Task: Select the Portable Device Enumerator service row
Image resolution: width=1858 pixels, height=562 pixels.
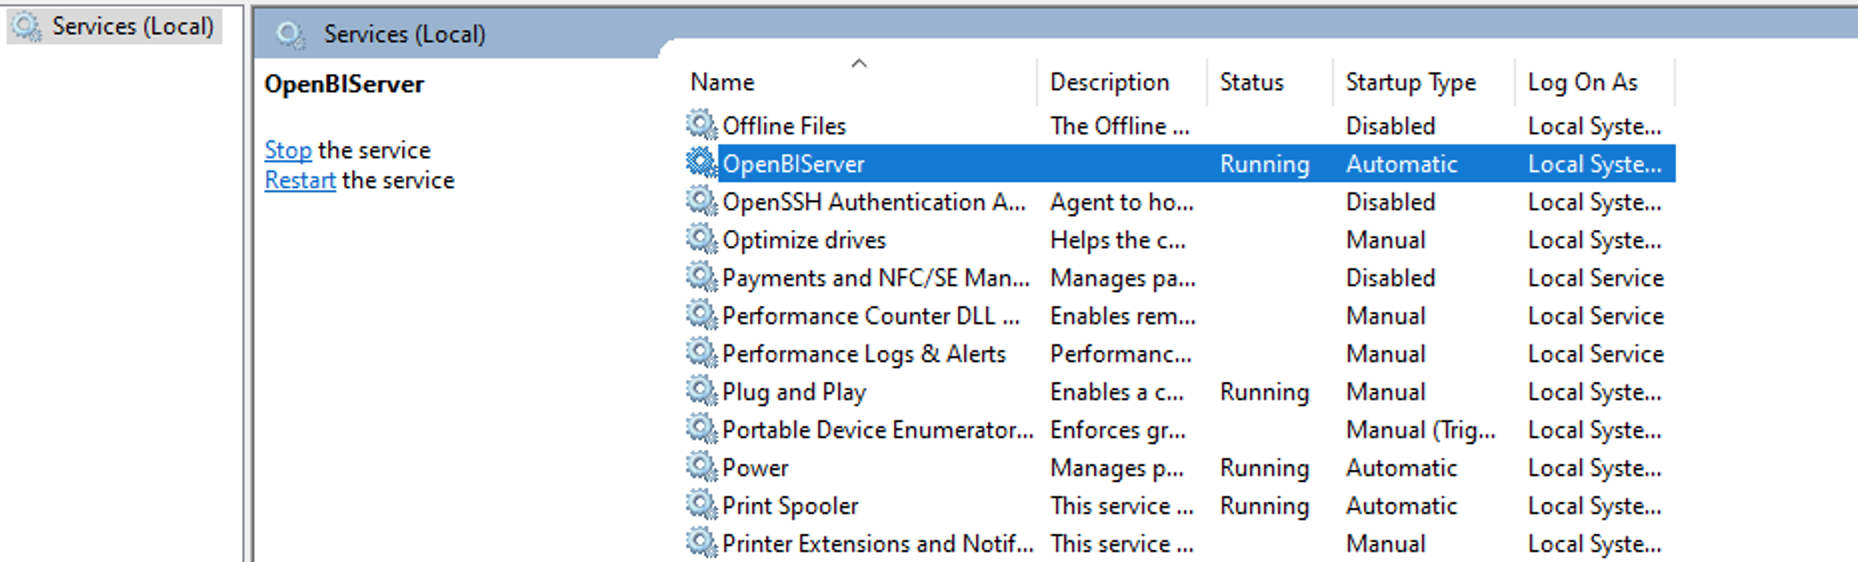Action: 1180,430
